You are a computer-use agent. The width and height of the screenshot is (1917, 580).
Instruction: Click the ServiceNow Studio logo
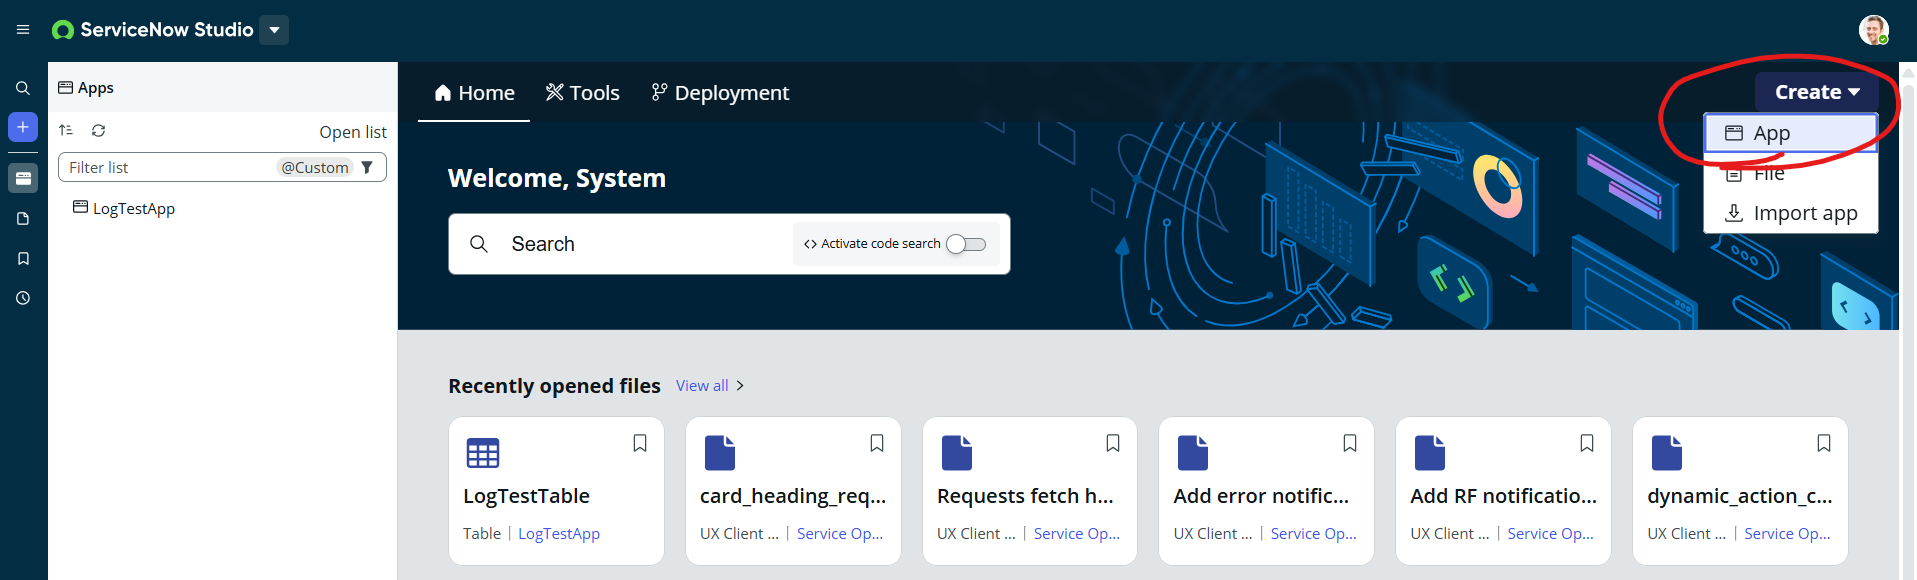tap(152, 30)
